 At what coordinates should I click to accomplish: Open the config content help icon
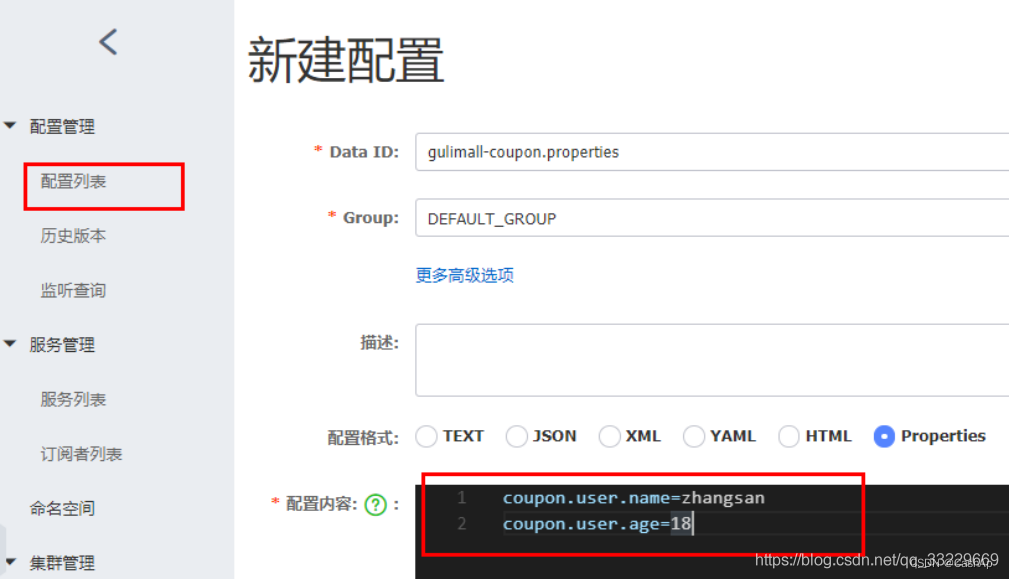point(376,504)
